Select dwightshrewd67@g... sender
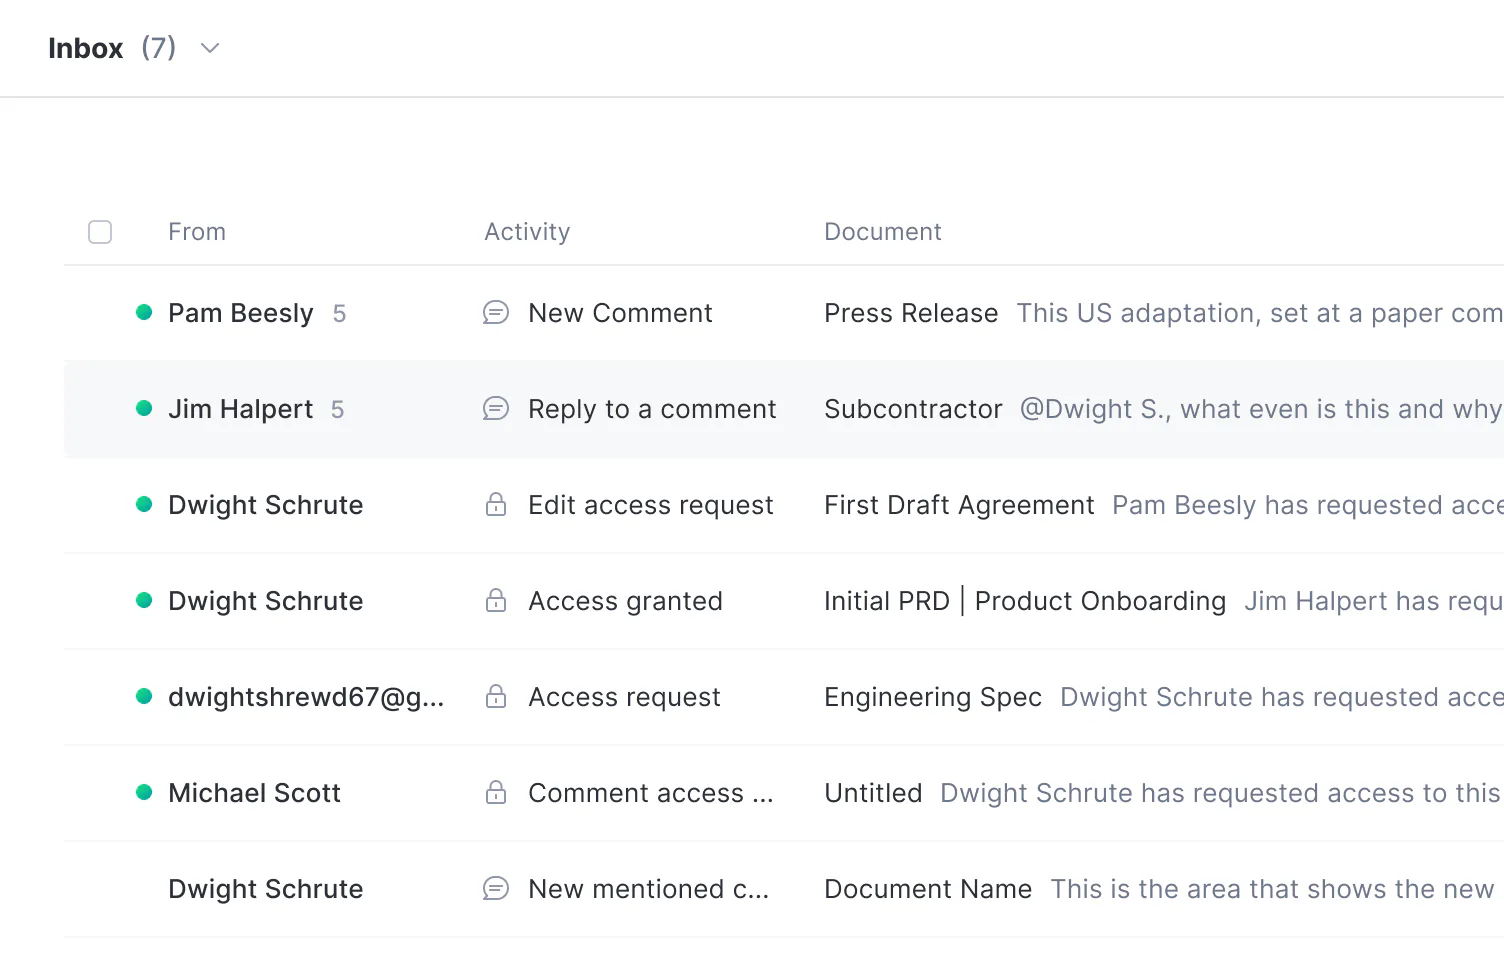Image resolution: width=1504 pixels, height=968 pixels. [306, 697]
